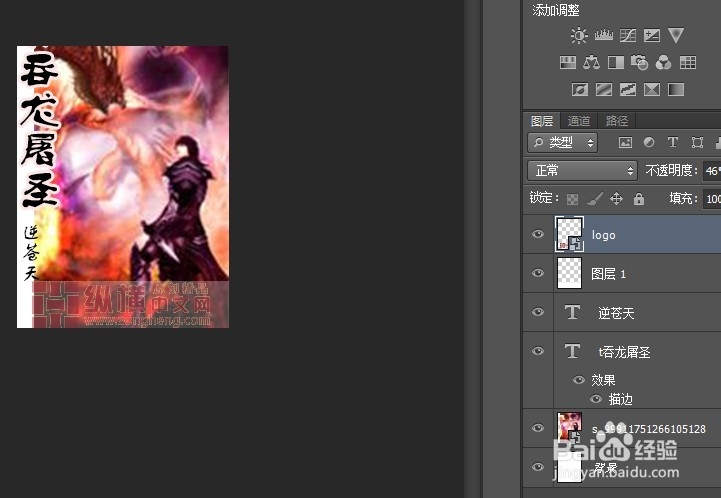
Task: Add a Threshold adjustment layer
Action: [x=628, y=89]
